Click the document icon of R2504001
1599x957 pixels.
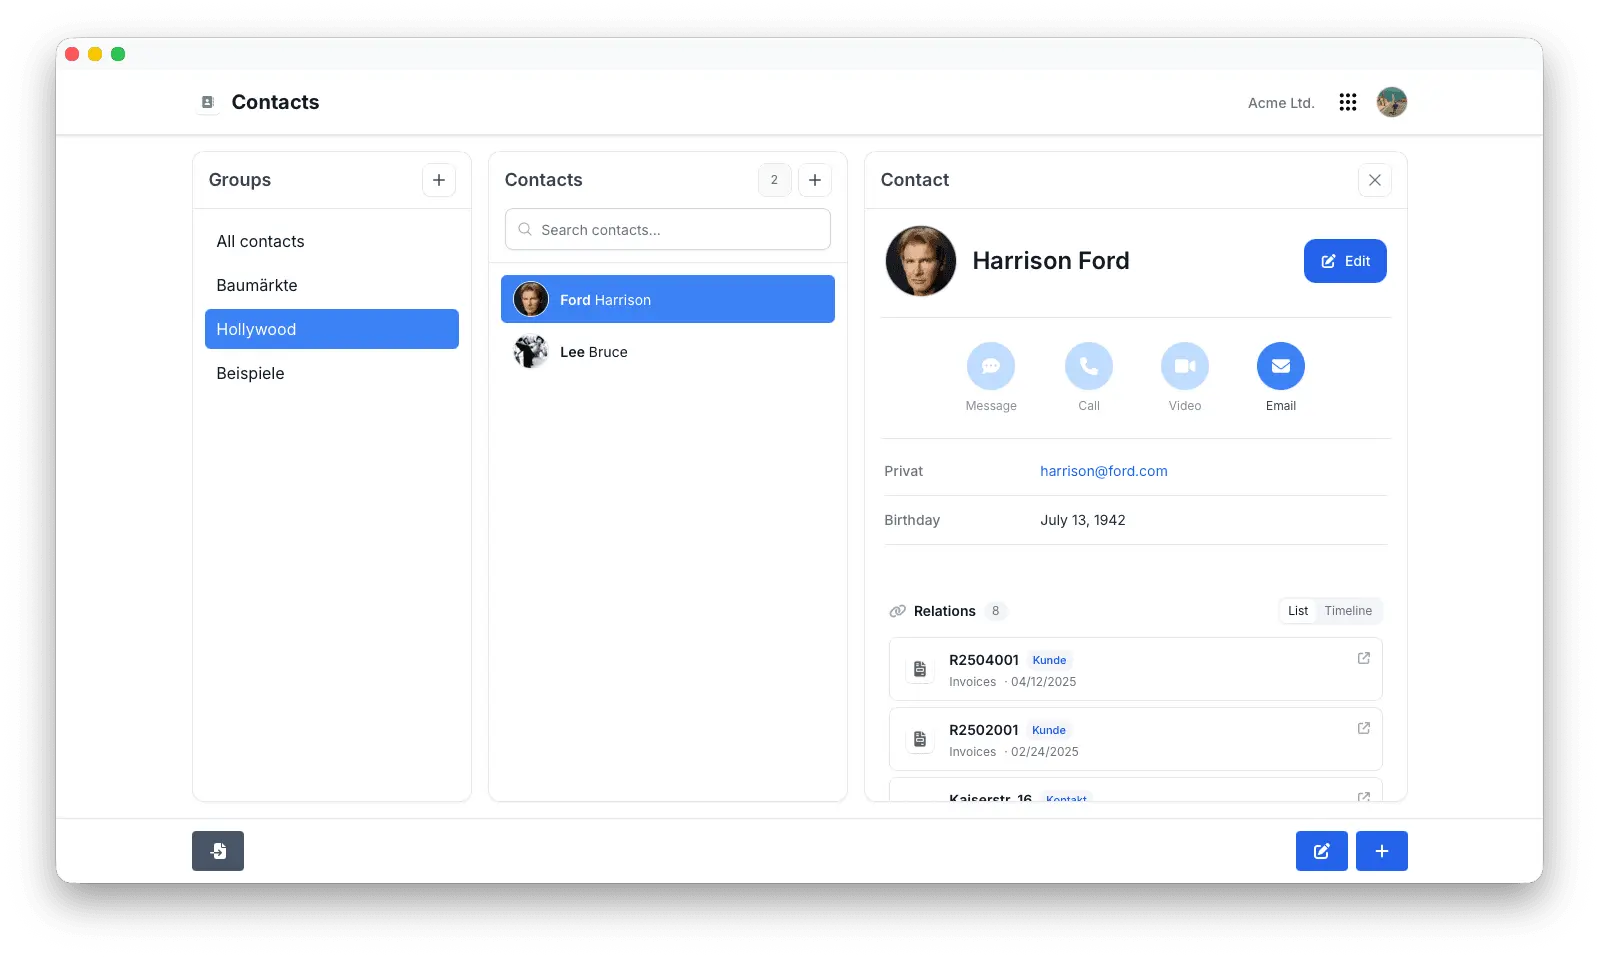tap(920, 669)
